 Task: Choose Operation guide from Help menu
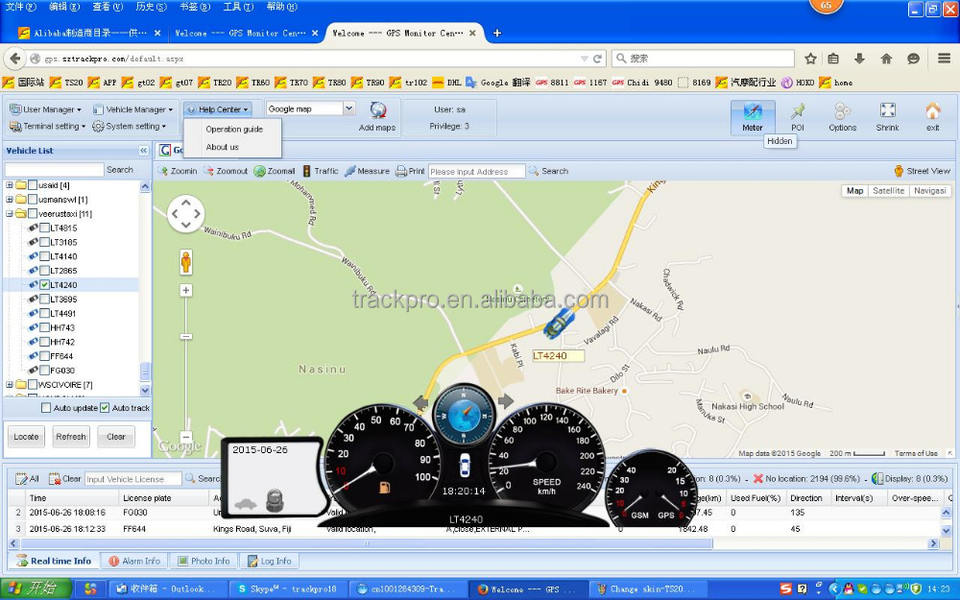click(x=234, y=129)
